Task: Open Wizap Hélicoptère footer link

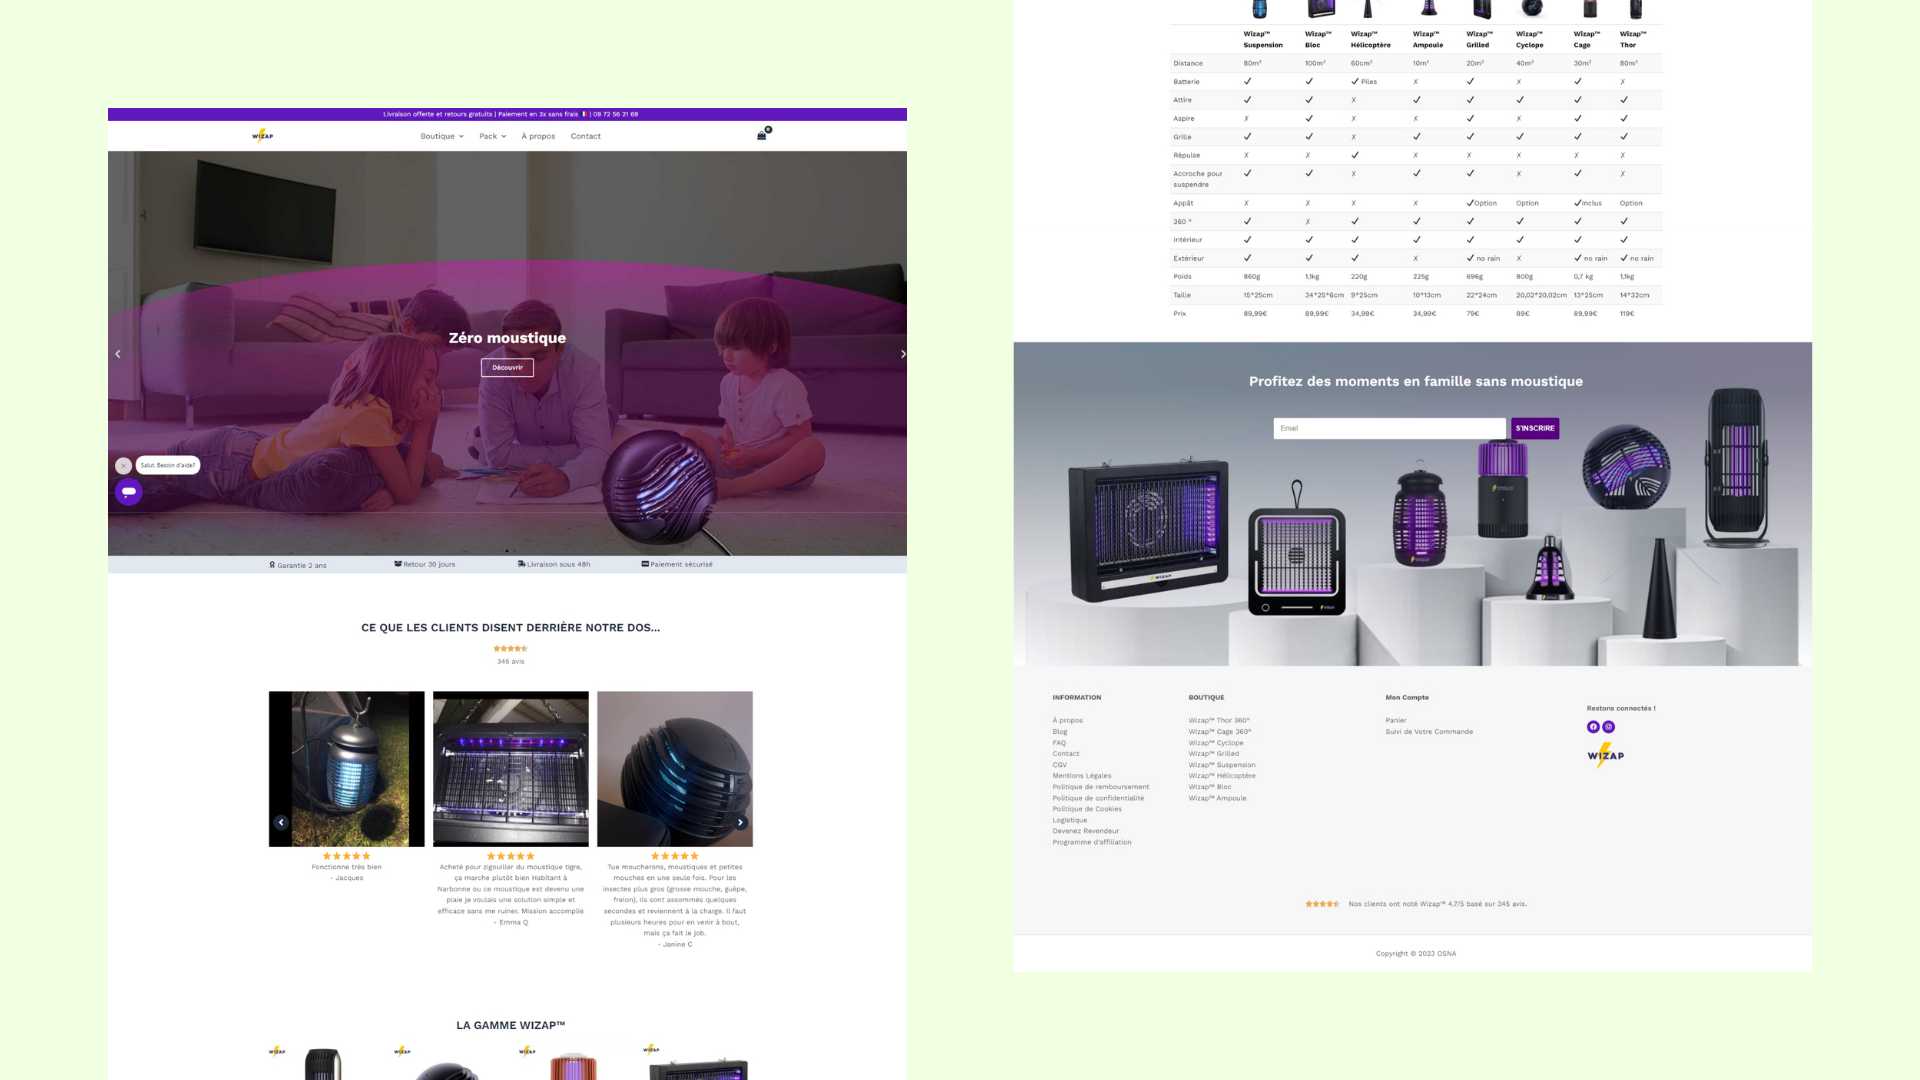Action: tap(1222, 775)
